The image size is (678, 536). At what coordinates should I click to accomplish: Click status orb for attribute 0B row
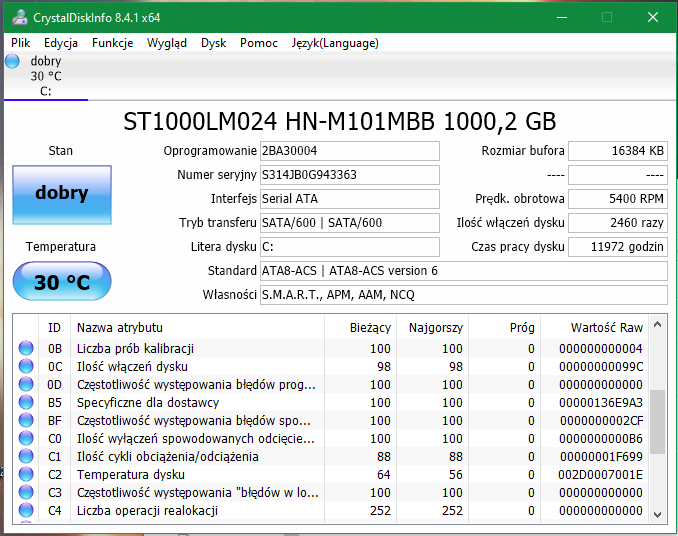[x=26, y=348]
